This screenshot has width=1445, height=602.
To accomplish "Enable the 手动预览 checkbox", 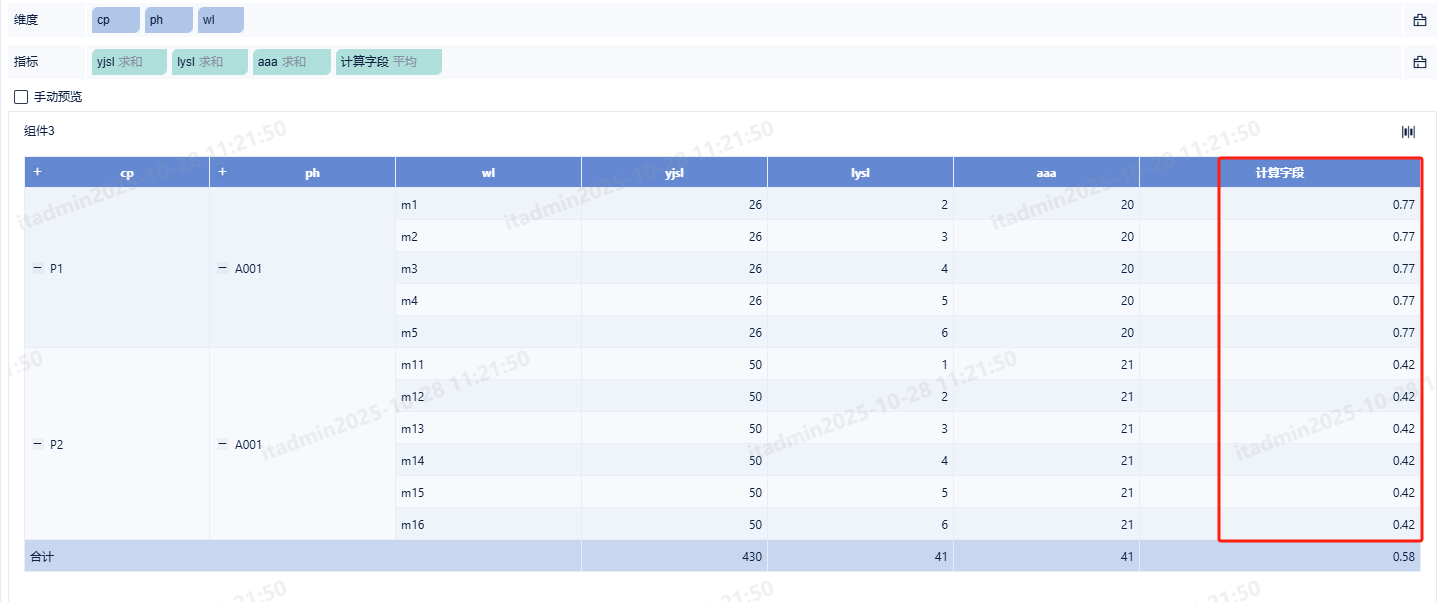I will click(21, 97).
